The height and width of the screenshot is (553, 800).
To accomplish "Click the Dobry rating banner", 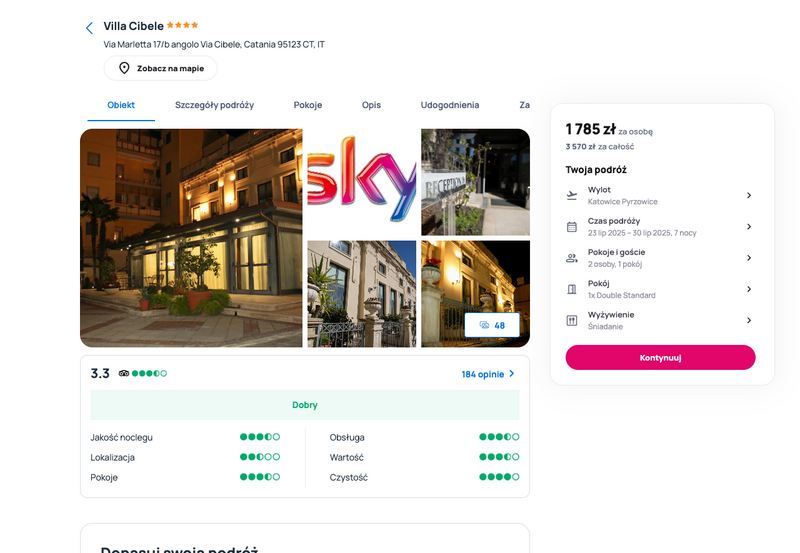I will point(305,405).
